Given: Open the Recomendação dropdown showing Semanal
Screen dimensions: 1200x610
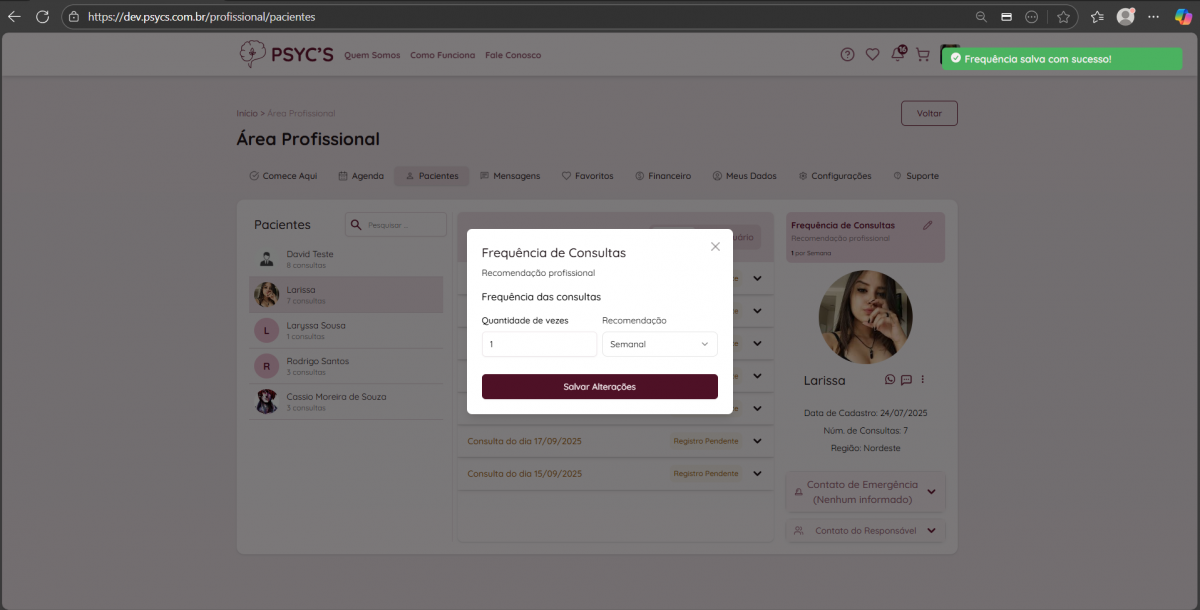Looking at the screenshot, I should coord(659,344).
